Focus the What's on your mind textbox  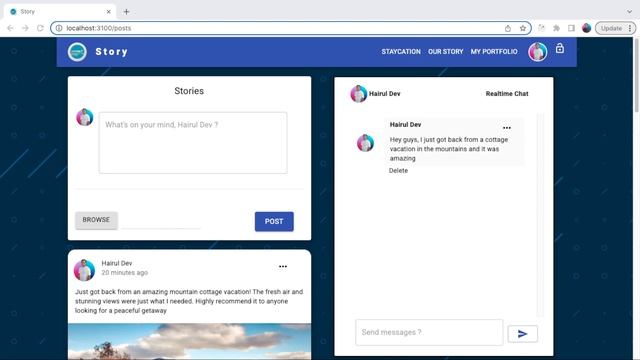193,143
